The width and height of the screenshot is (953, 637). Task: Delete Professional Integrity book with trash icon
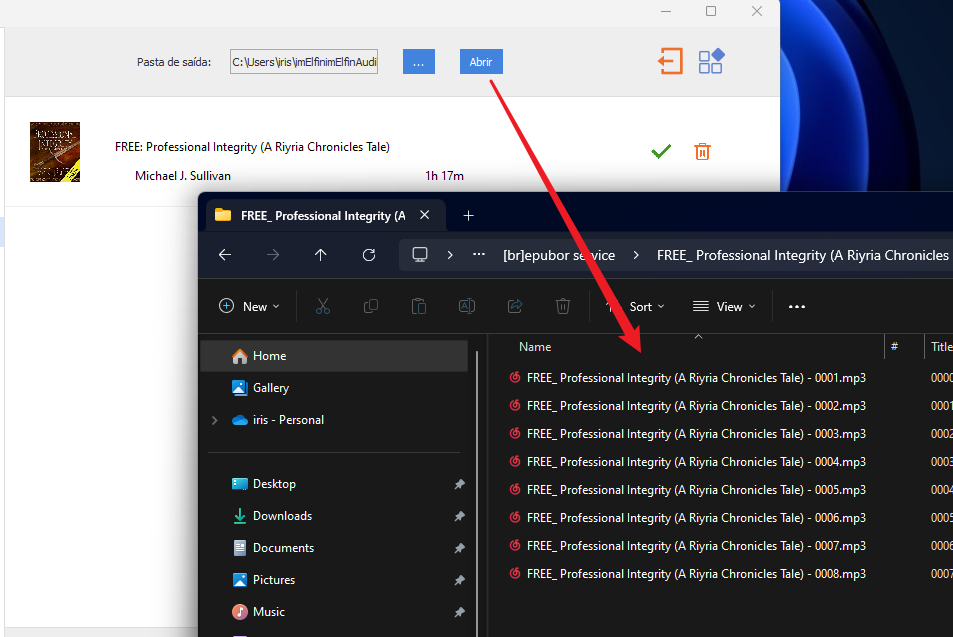[702, 151]
